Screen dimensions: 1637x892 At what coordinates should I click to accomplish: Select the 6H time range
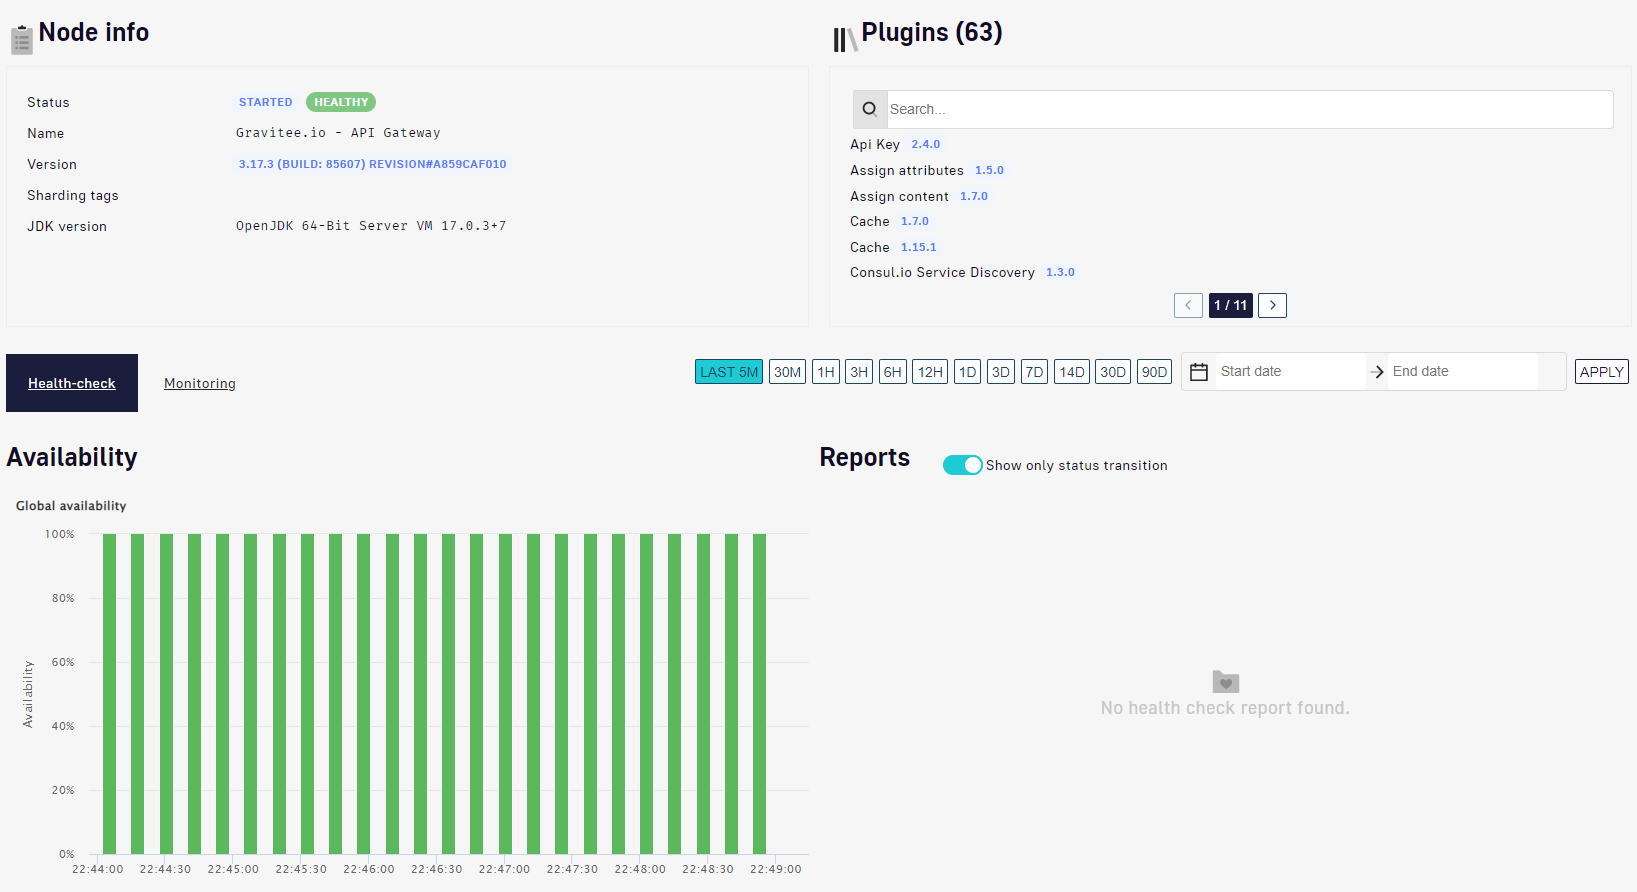click(x=893, y=372)
